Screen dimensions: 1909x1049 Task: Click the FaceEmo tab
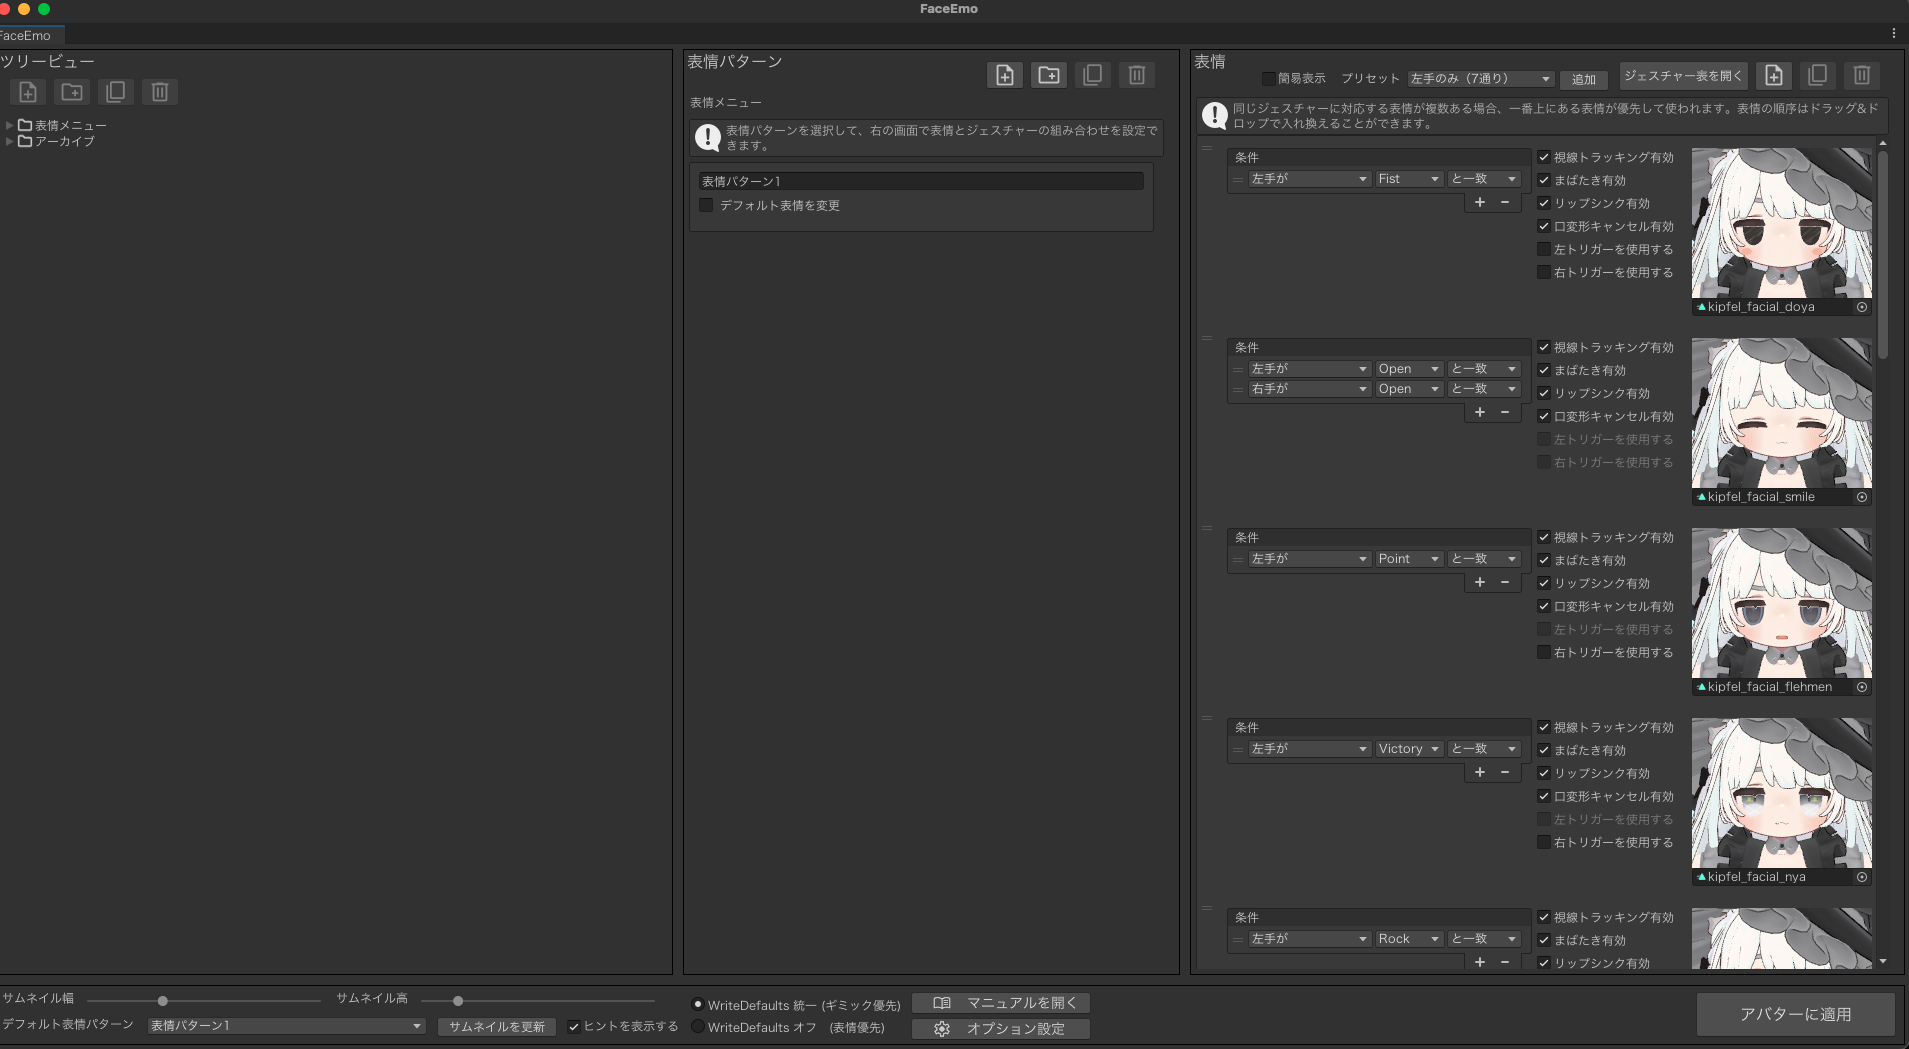click(25, 34)
